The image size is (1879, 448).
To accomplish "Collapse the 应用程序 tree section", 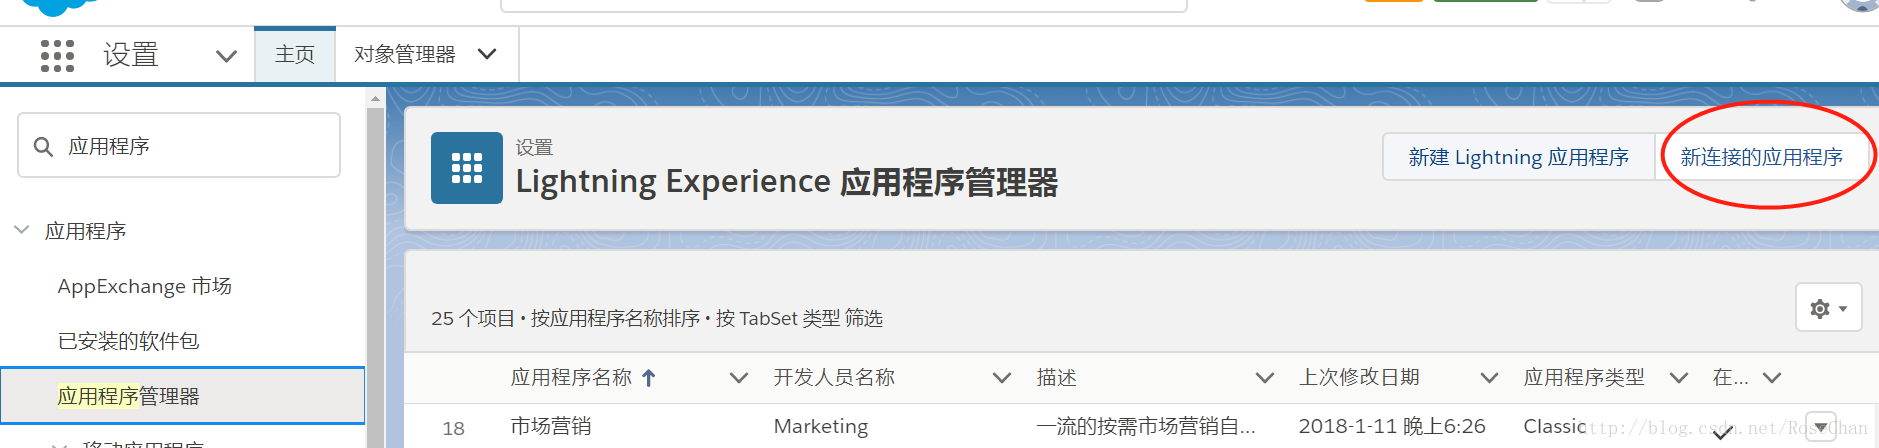I will (22, 230).
